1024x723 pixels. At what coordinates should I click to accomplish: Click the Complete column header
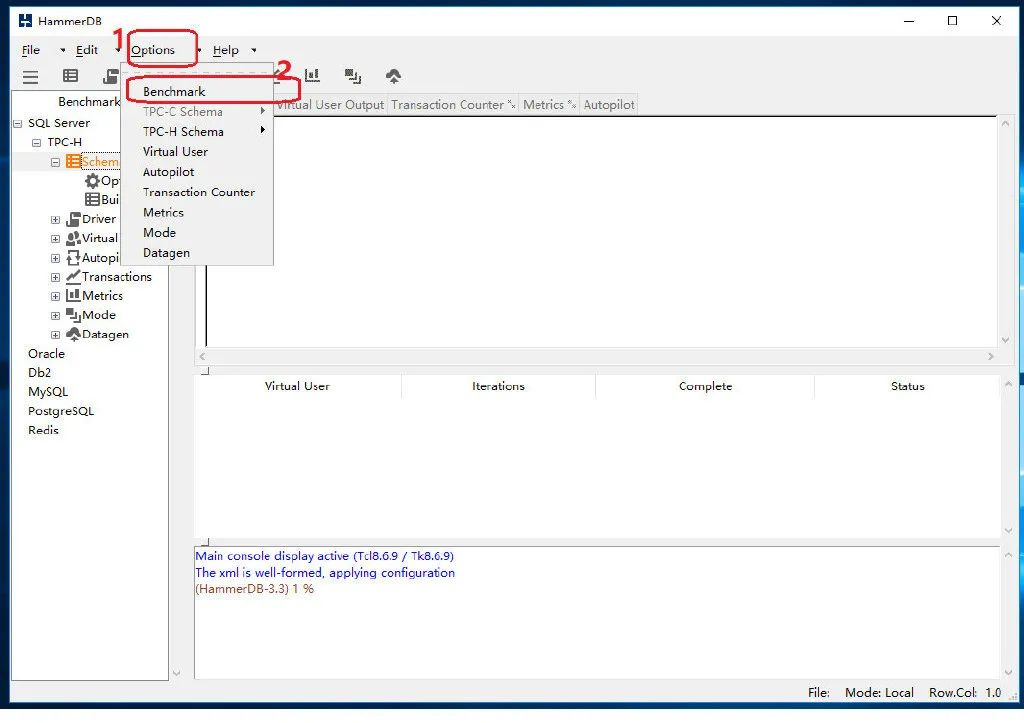pyautogui.click(x=705, y=387)
